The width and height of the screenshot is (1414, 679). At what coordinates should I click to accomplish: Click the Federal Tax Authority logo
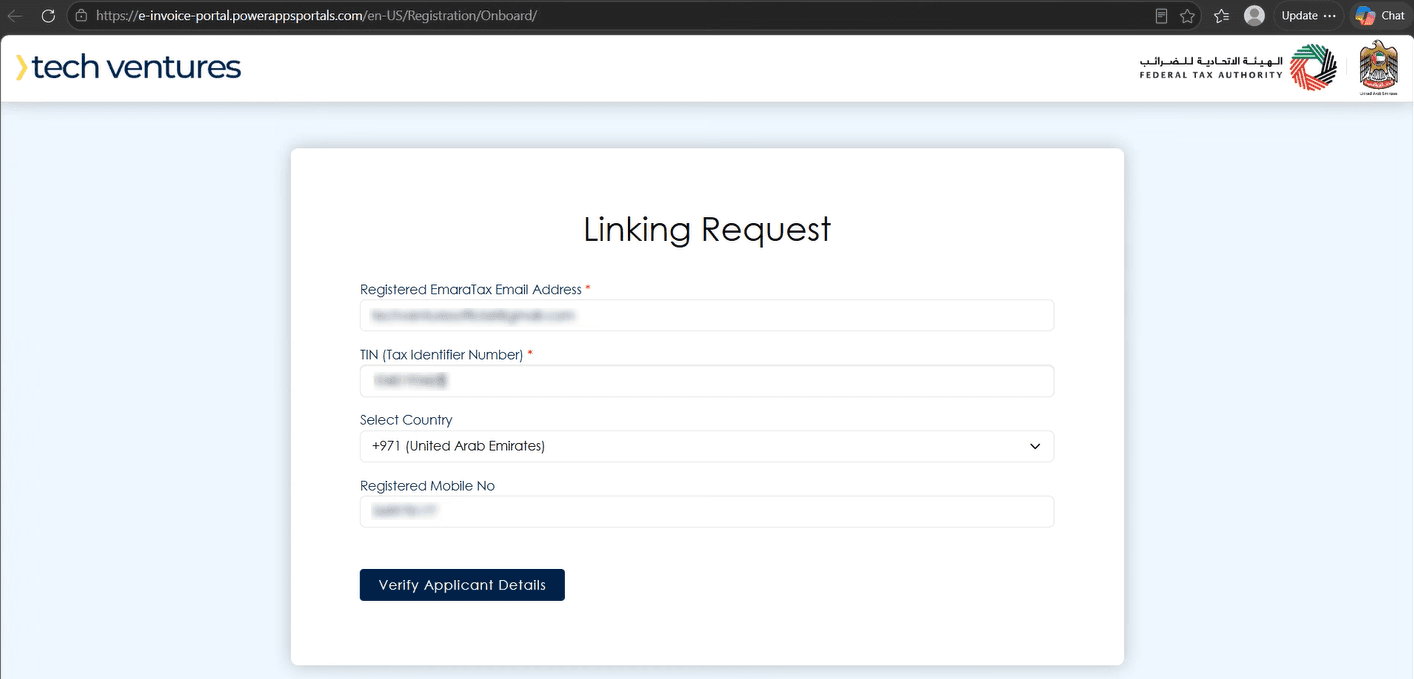pyautogui.click(x=1238, y=68)
